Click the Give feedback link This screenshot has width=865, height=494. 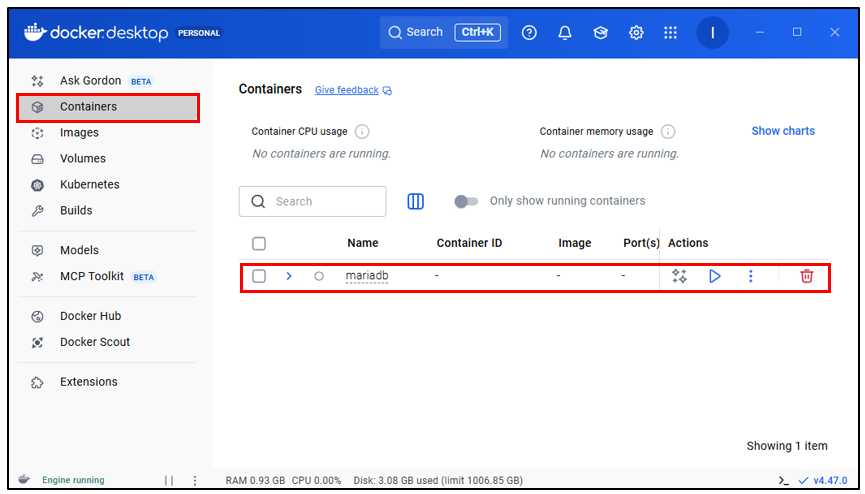(x=347, y=90)
